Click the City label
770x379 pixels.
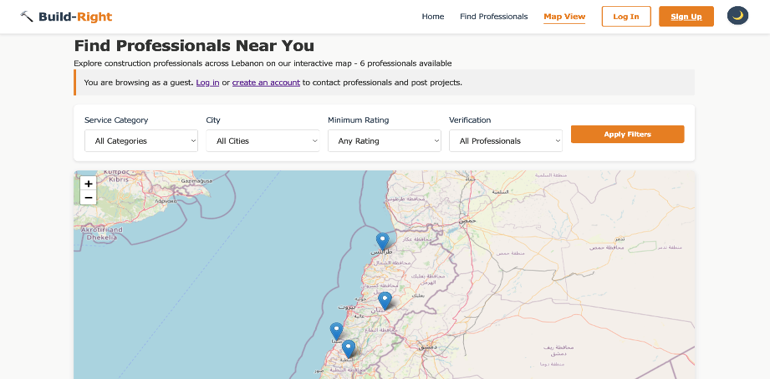pos(213,120)
